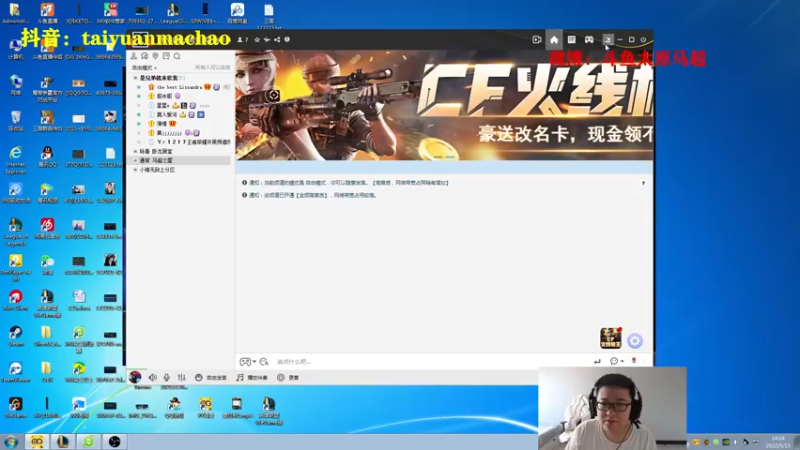The image size is (800, 450).
Task: Click the record audio button
Action: coord(288,378)
